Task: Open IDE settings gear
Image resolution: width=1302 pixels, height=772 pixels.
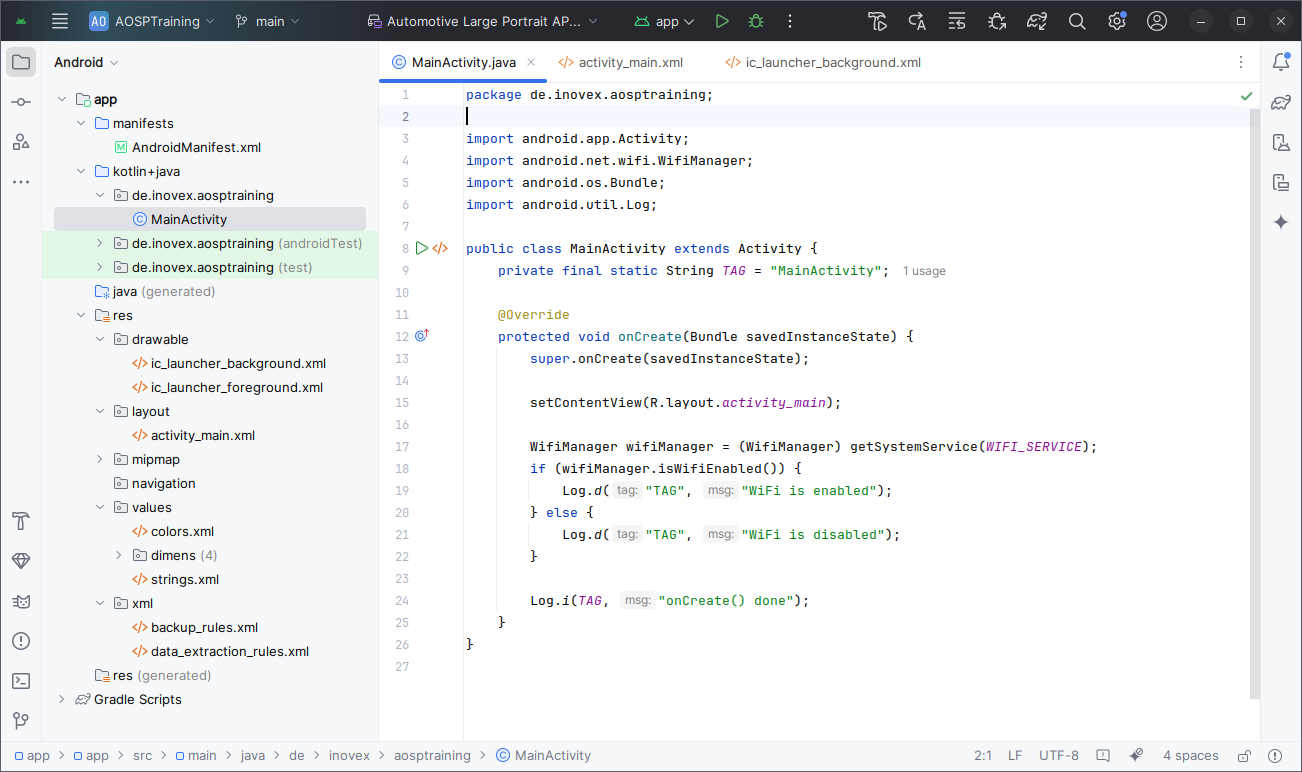Action: coord(1117,21)
